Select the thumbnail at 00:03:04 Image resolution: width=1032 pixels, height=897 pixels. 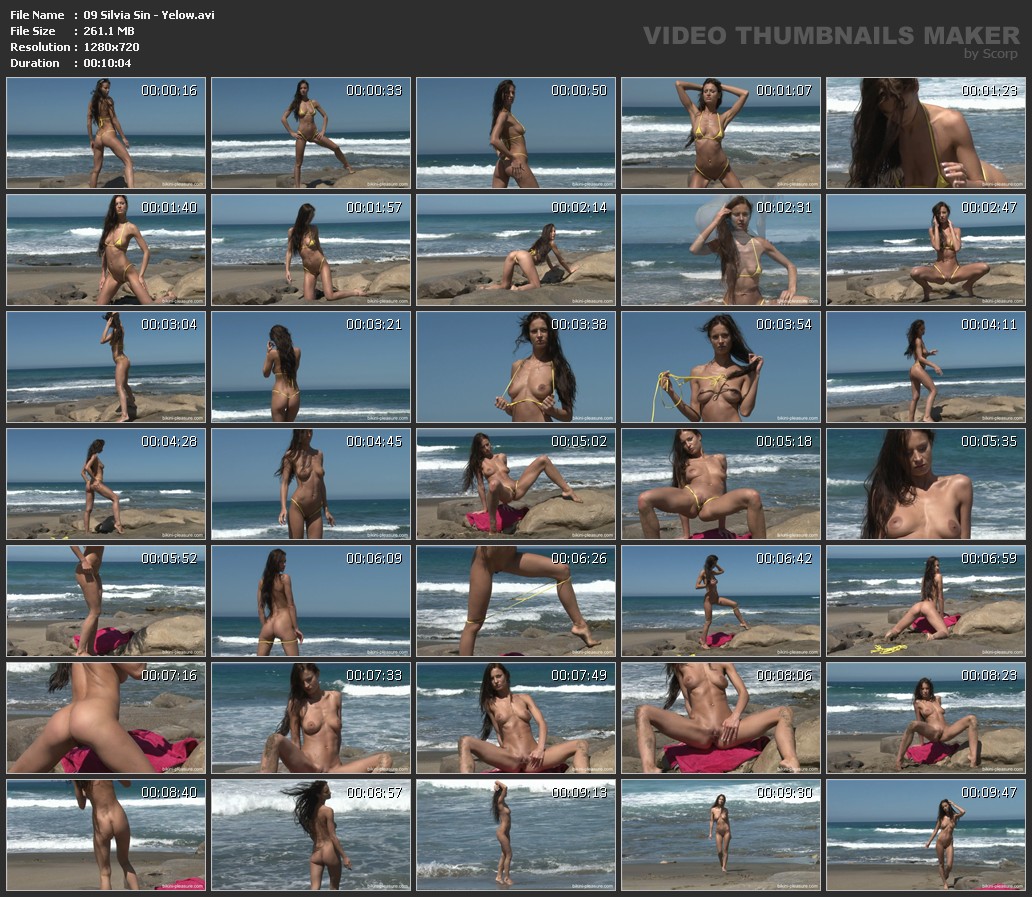106,367
